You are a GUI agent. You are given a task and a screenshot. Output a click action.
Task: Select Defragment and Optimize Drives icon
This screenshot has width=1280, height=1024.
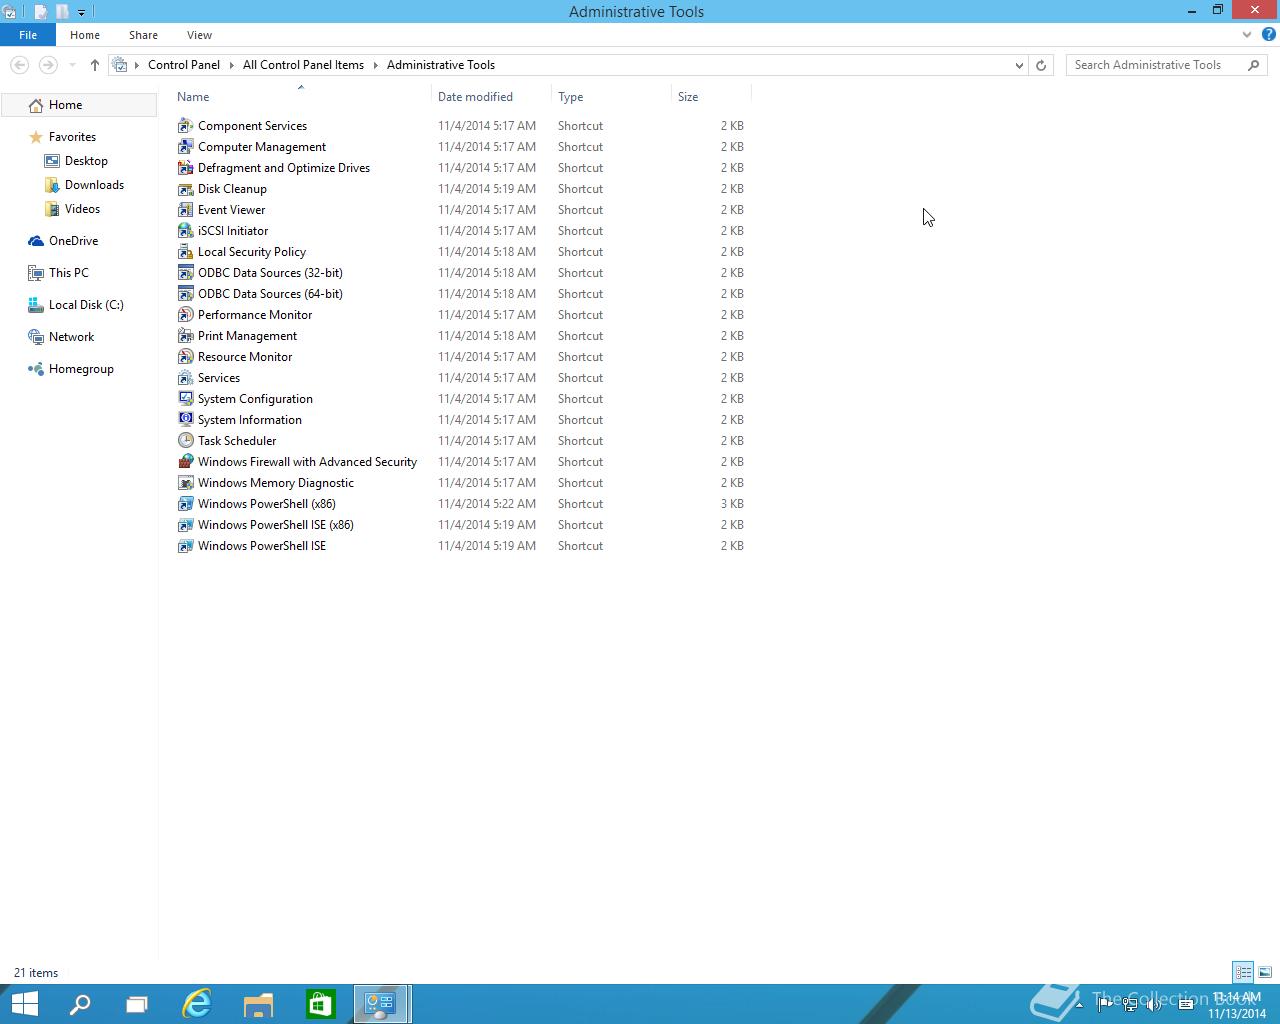tap(185, 168)
